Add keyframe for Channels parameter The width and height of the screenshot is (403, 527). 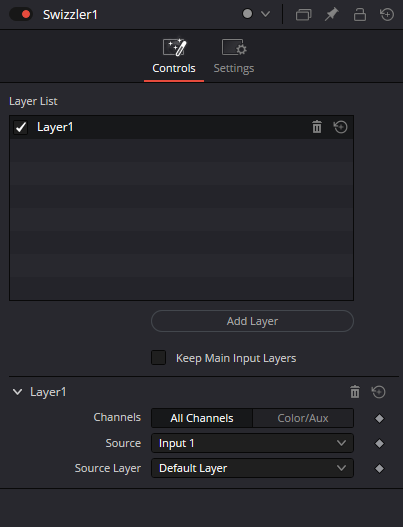pos(379,418)
